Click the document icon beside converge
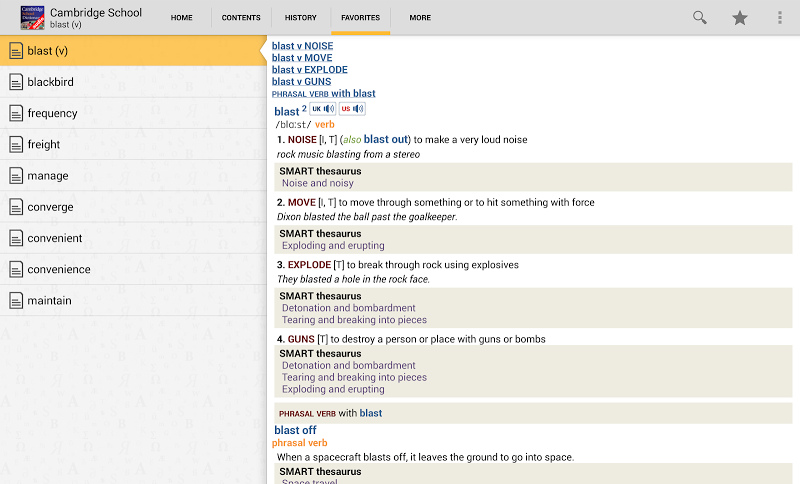The width and height of the screenshot is (800, 484). pos(16,207)
